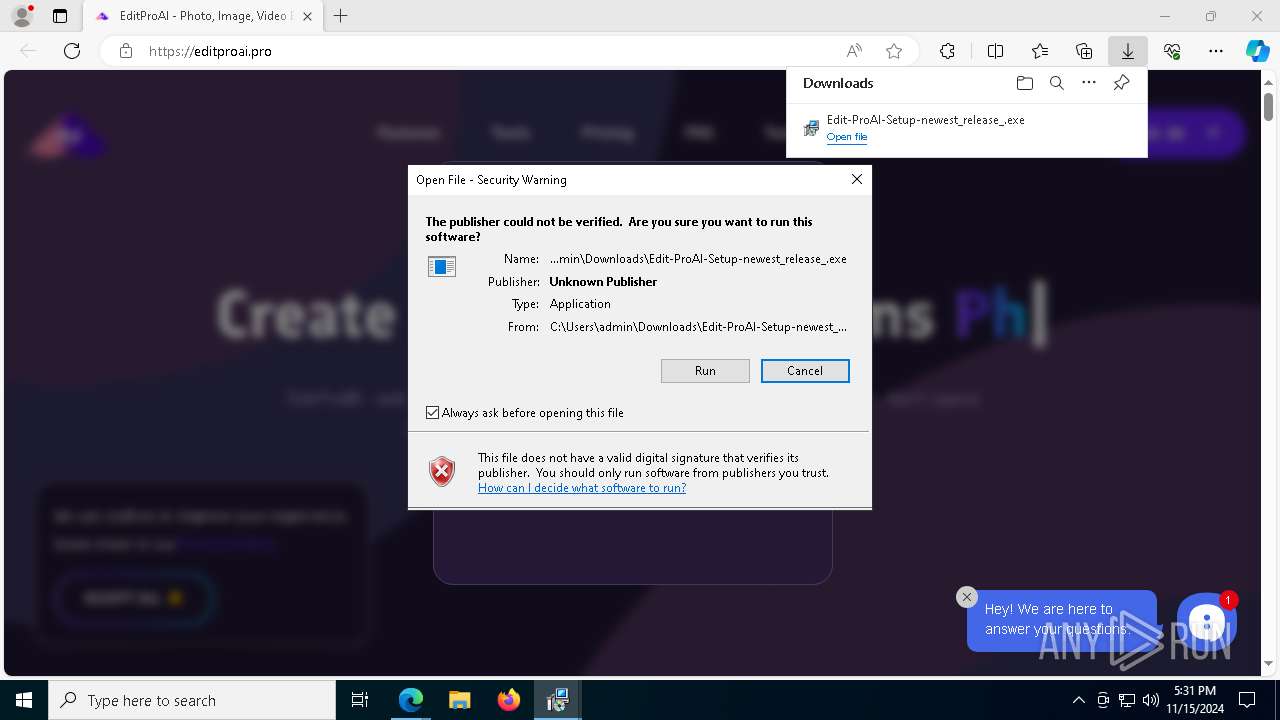This screenshot has width=1280, height=720.
Task: Show hidden system tray icons
Action: pos(1078,700)
